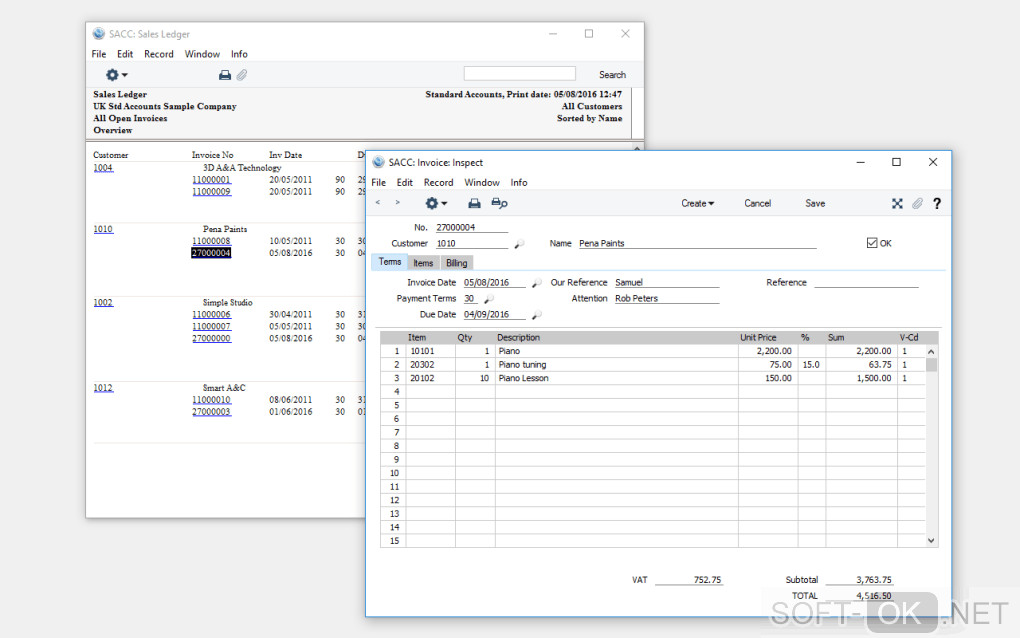Open customer lookup magnifier next to 1010

(x=519, y=244)
